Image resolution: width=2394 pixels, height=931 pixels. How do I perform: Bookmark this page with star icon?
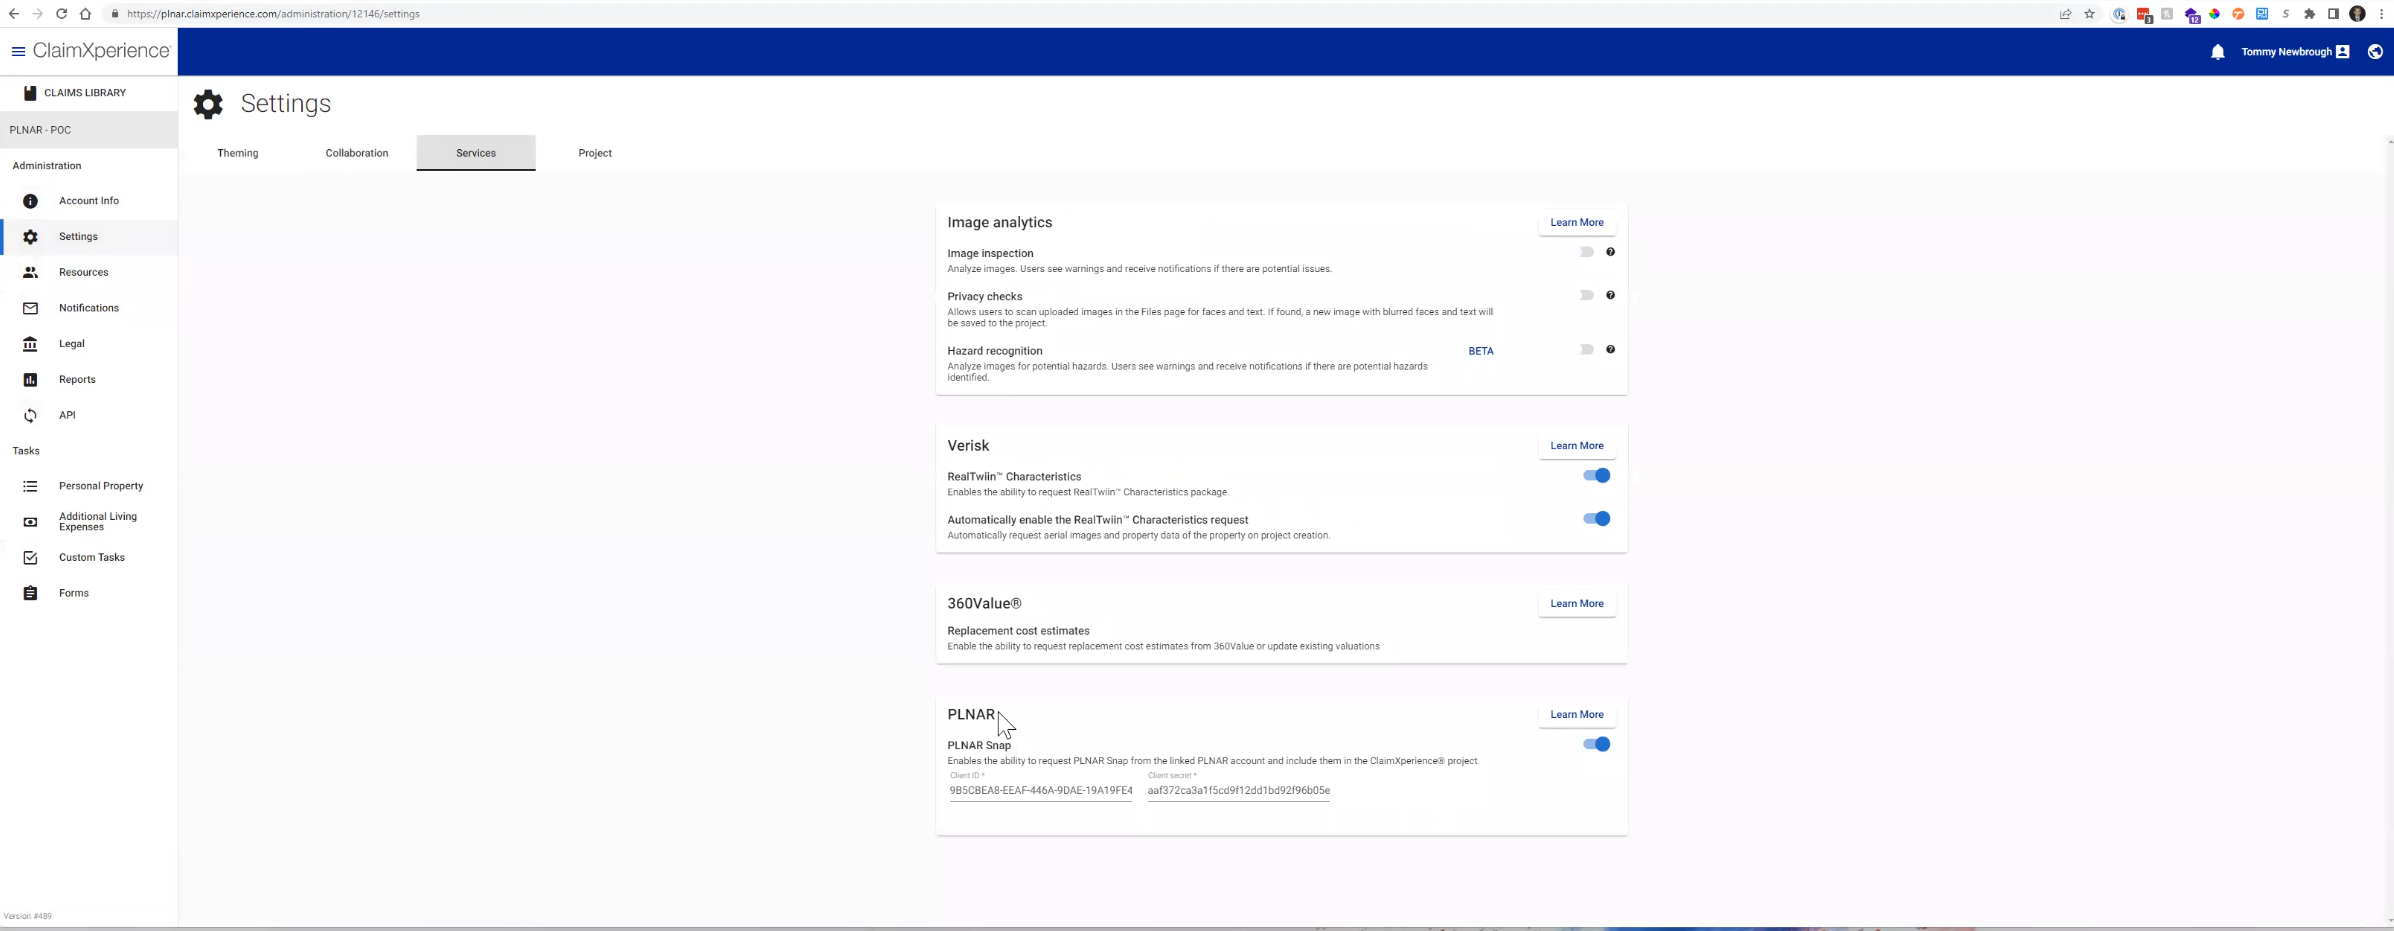click(2089, 14)
